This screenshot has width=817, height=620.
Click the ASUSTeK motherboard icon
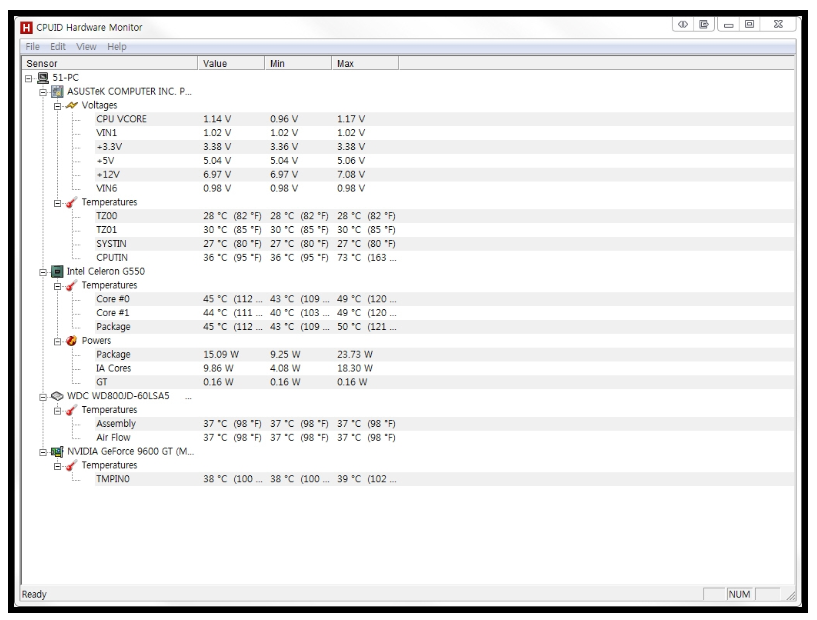[x=57, y=92]
